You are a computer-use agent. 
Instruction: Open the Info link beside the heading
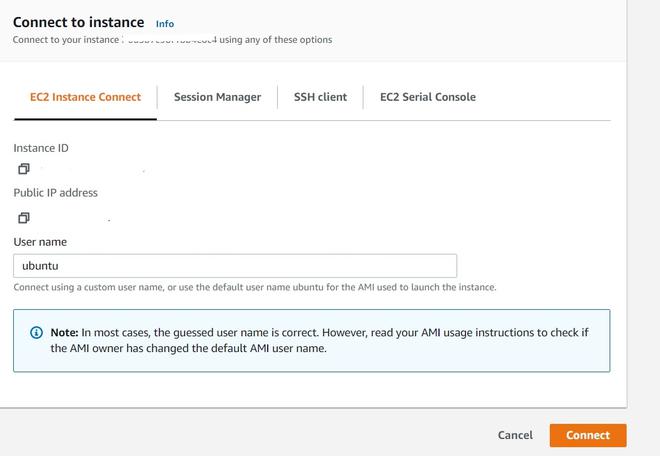[x=165, y=23]
